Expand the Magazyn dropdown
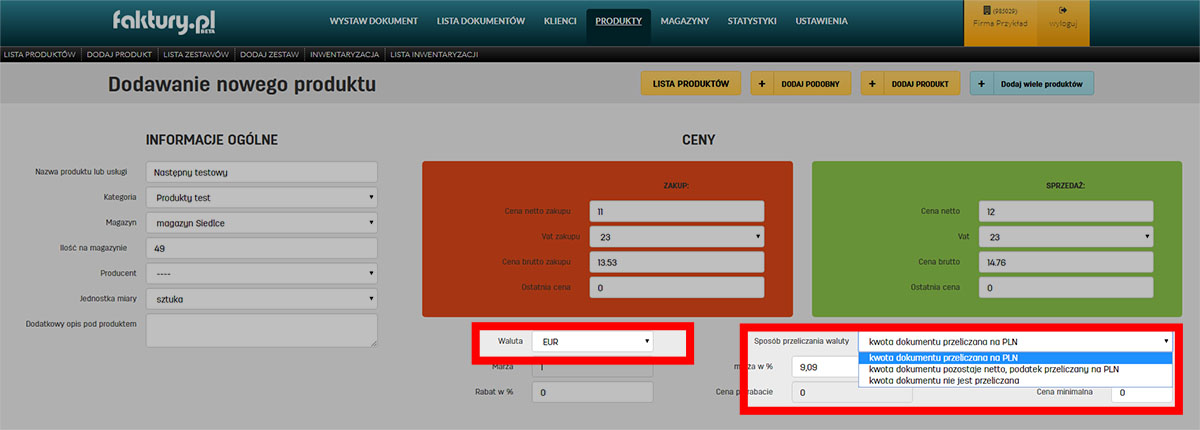The height and width of the screenshot is (430, 1200). click(x=262, y=223)
